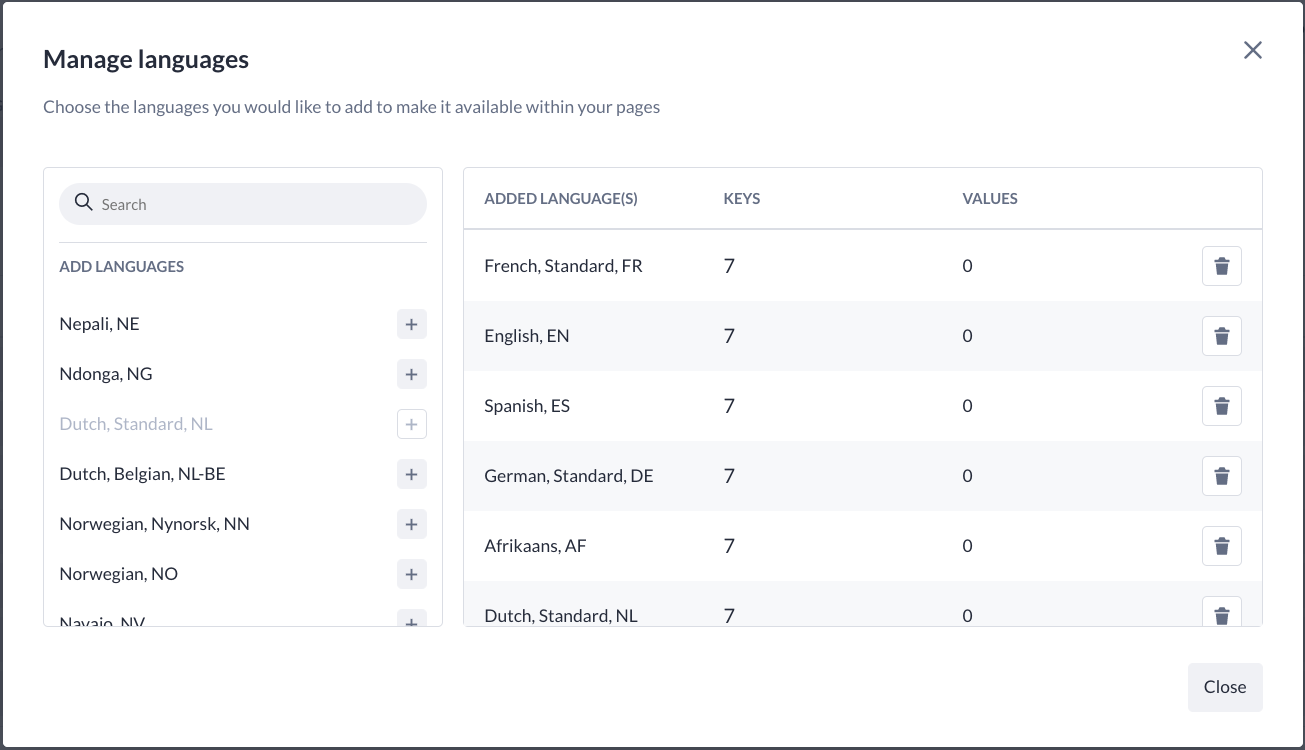Click keys count 7 for Afrikaans row
Image resolution: width=1305 pixels, height=750 pixels.
click(x=729, y=546)
